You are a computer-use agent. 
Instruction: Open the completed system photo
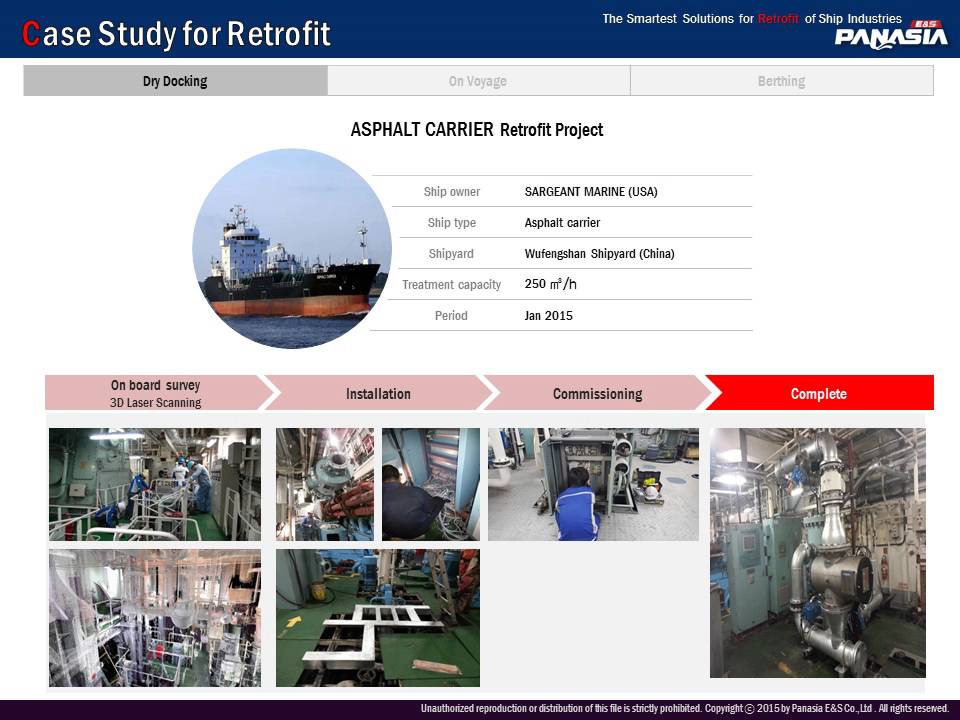tap(818, 553)
